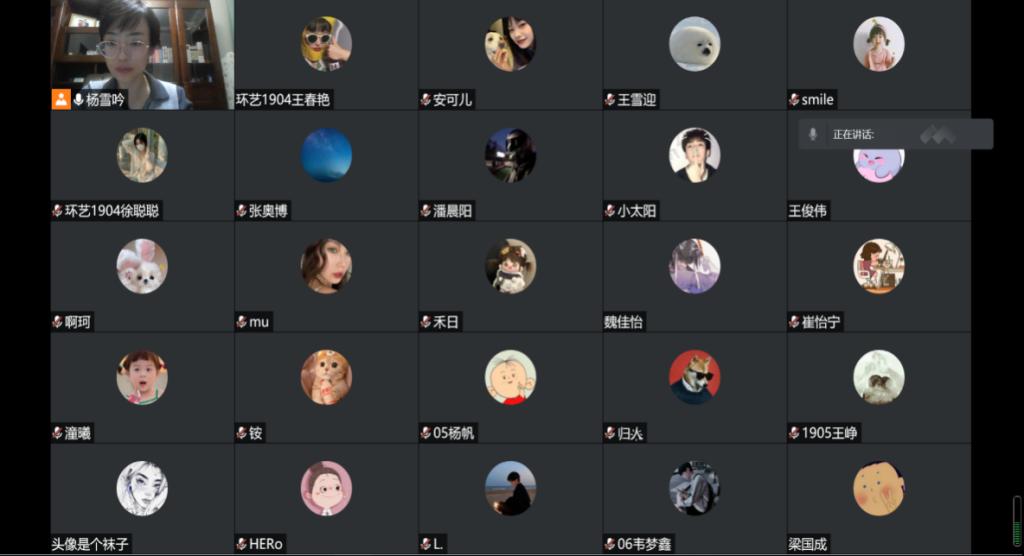Screen dimensions: 1024x556
Task: Click the name label 魏佳怡
Action: [624, 321]
